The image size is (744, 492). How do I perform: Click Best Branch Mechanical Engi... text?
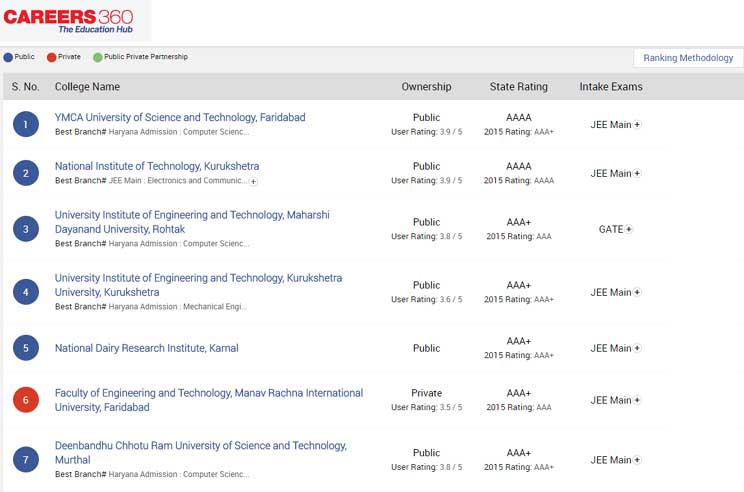[x=151, y=306]
